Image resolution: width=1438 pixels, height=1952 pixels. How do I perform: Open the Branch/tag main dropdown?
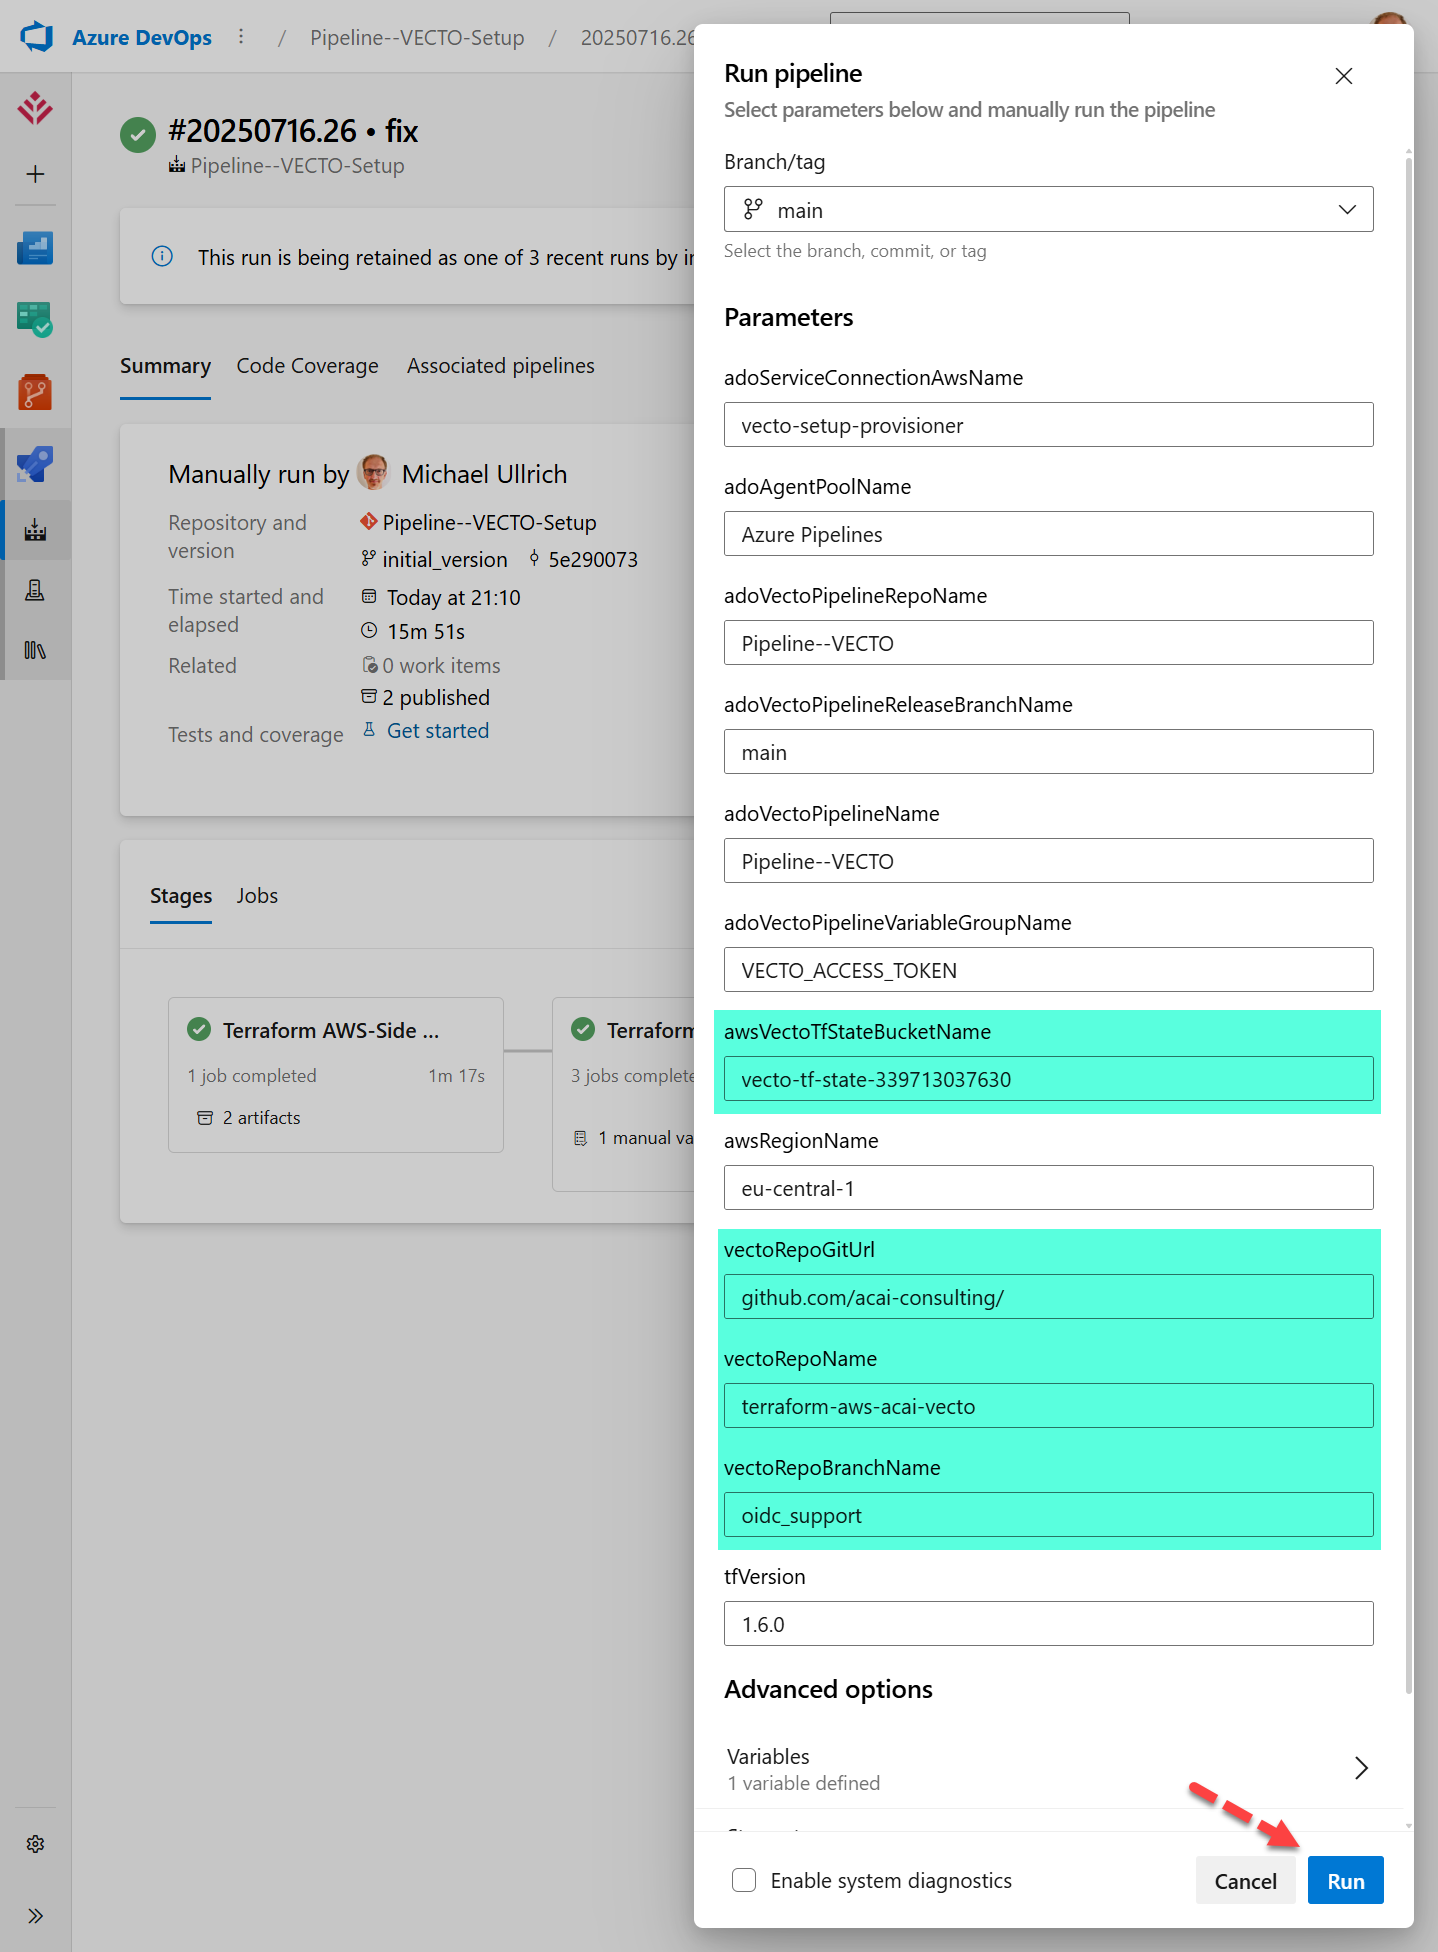pyautogui.click(x=1048, y=209)
